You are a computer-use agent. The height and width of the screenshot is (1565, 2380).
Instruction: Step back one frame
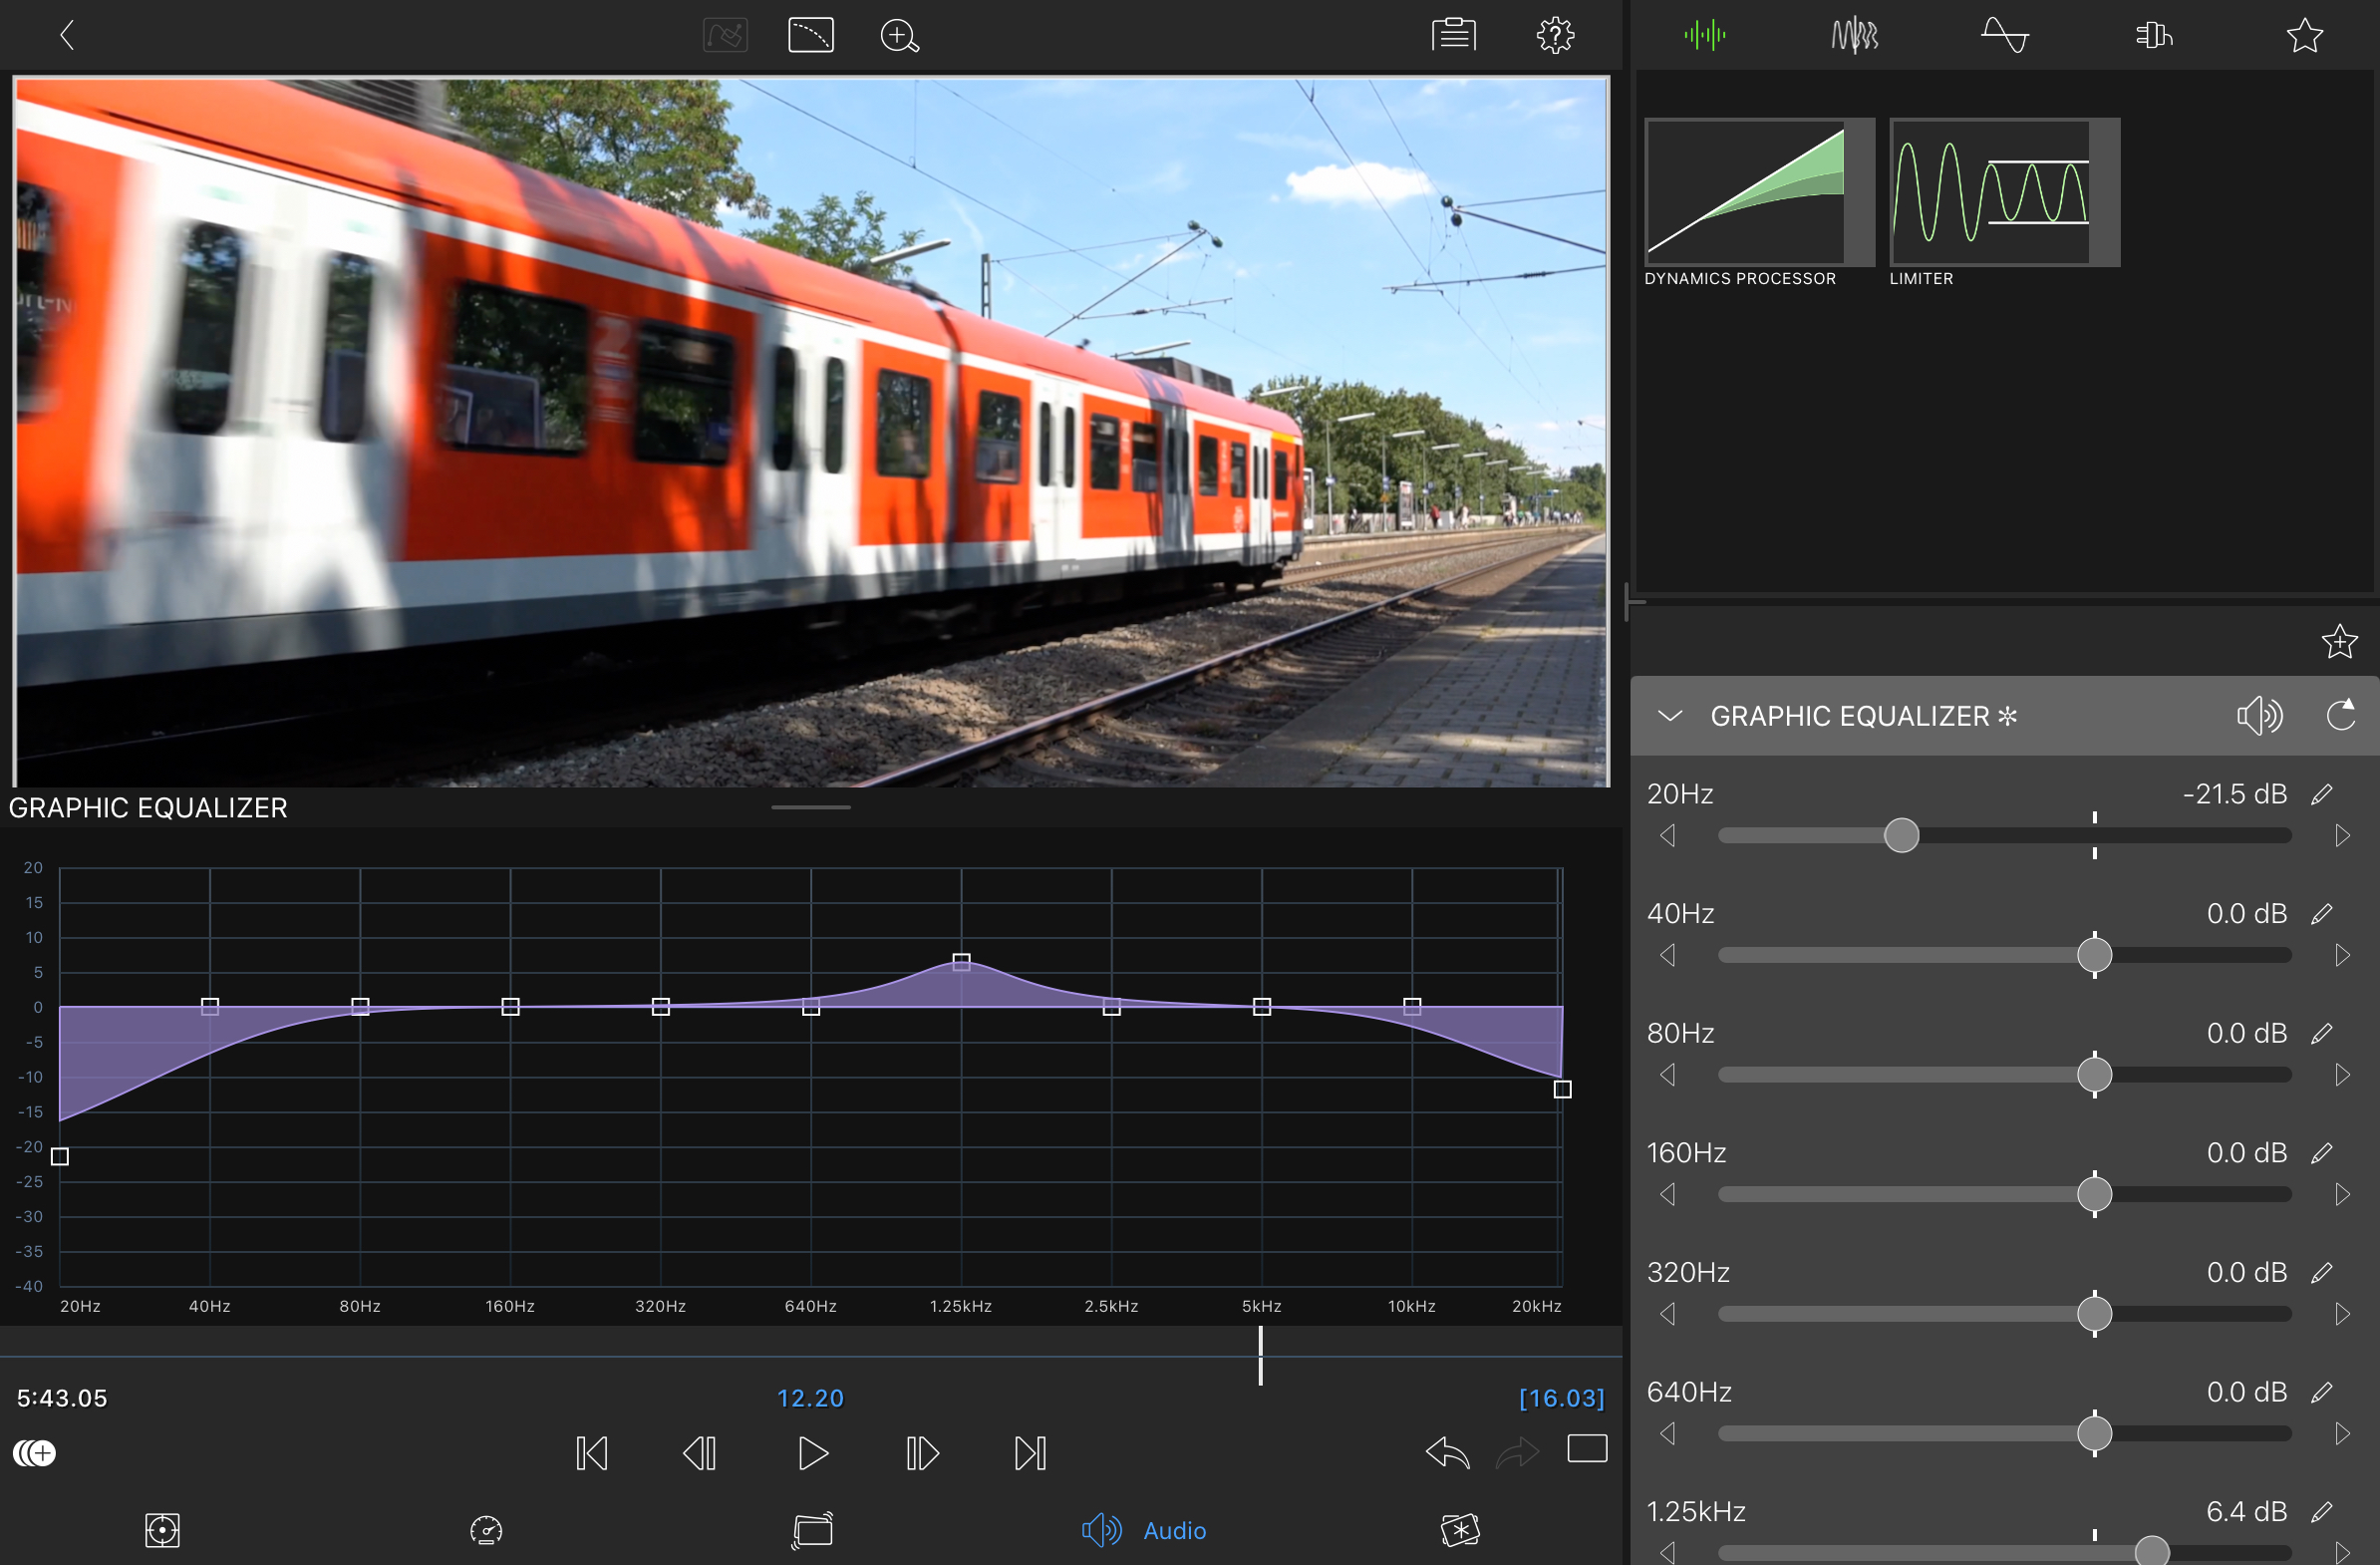(x=700, y=1453)
